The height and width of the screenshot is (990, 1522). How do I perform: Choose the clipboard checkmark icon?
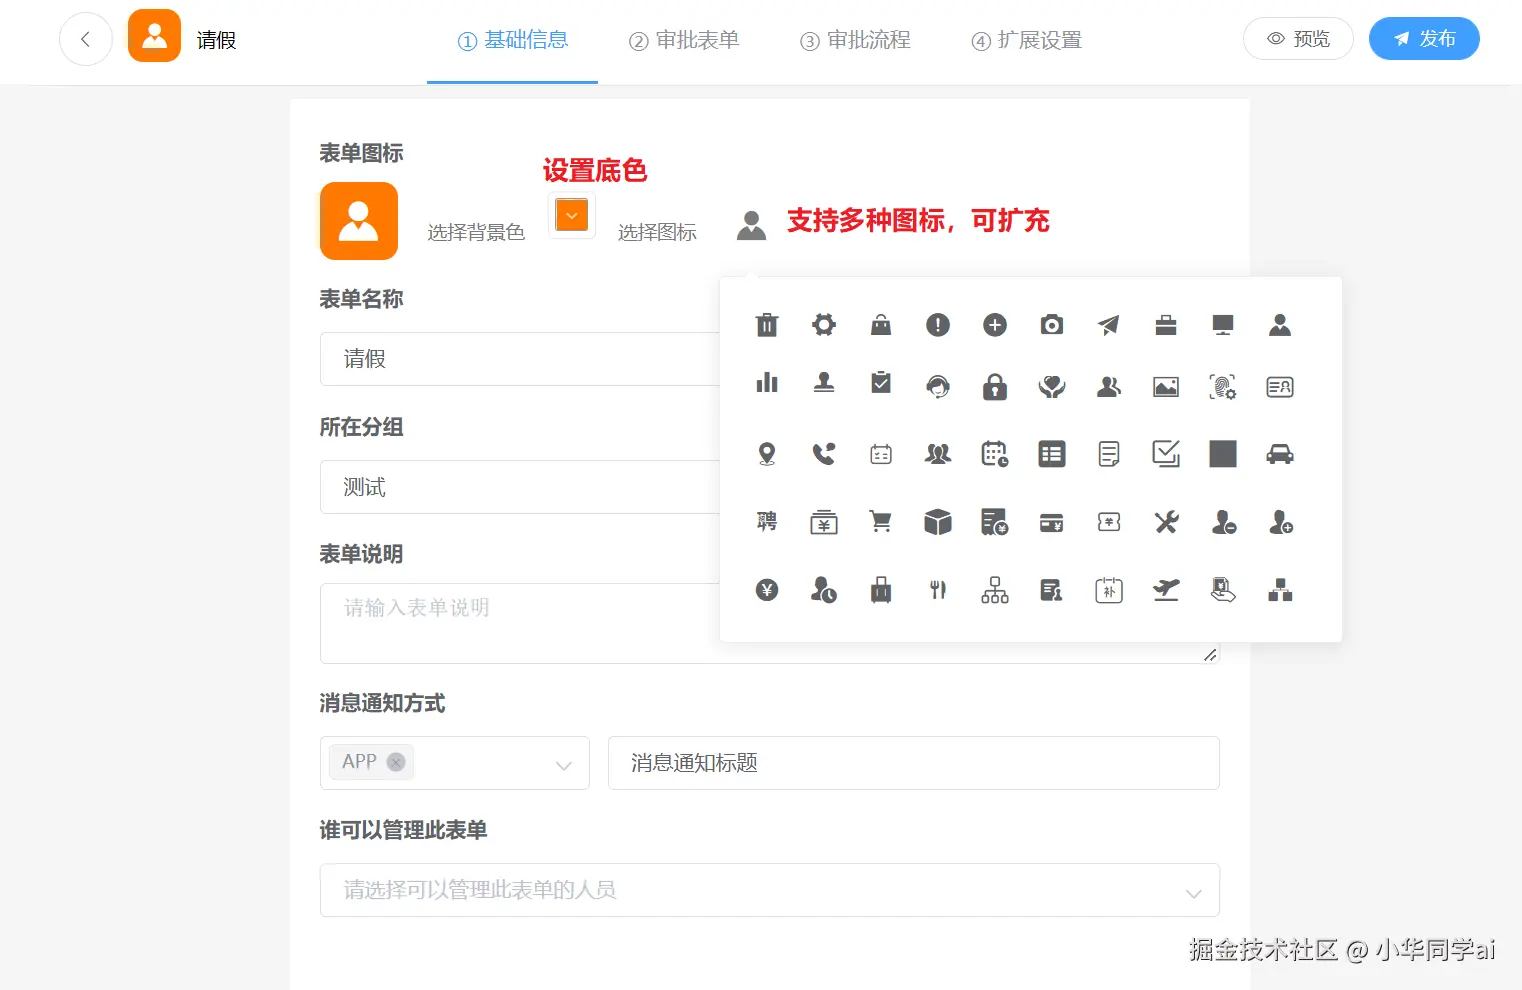[881, 383]
